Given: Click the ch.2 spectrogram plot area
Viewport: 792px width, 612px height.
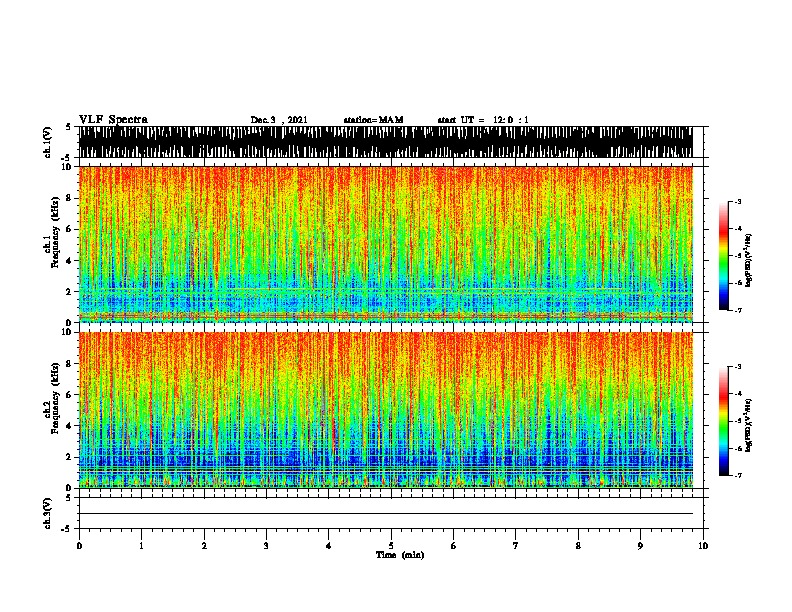Looking at the screenshot, I should [x=385, y=410].
